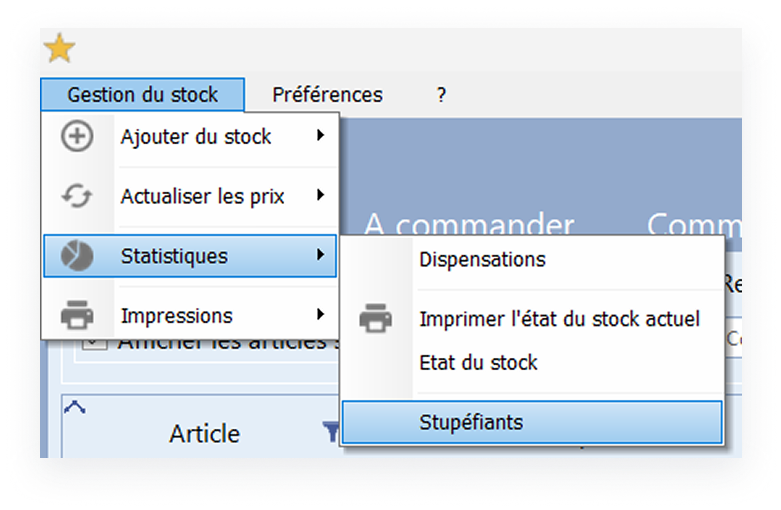Select Etat du stock entry
Viewport: 781px width, 510px height.
point(478,363)
